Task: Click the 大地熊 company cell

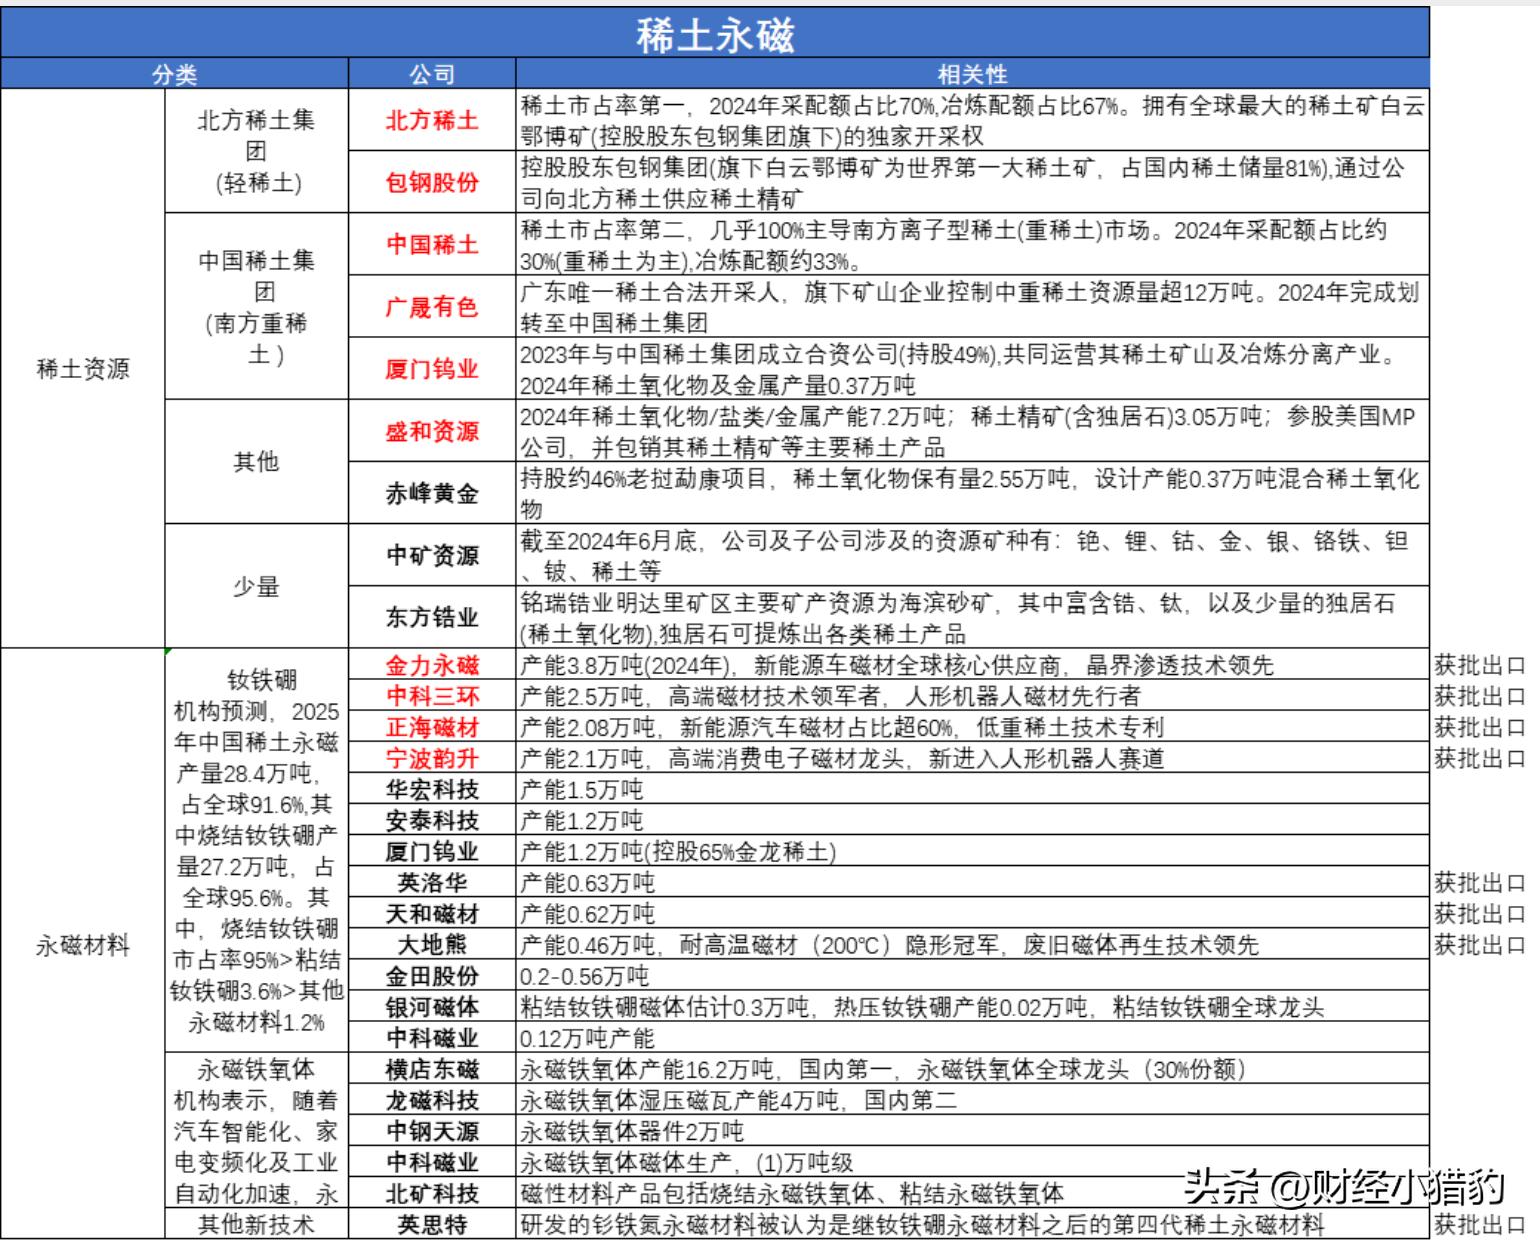Action: pos(432,944)
